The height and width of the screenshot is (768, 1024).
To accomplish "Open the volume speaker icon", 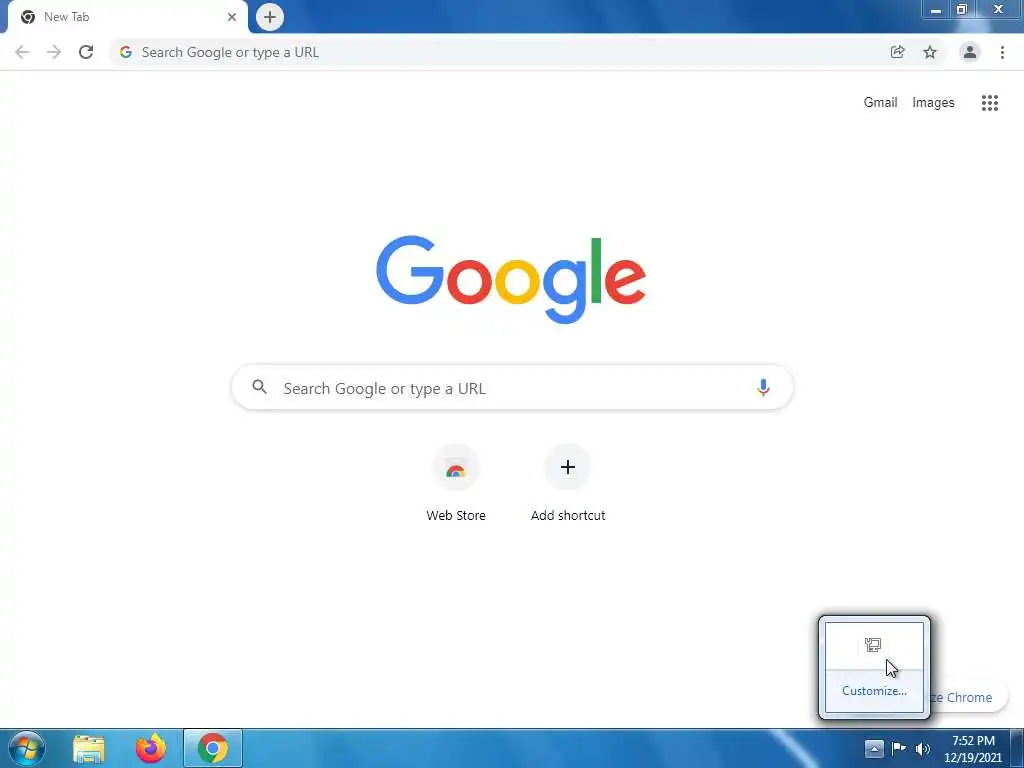I will pos(923,749).
